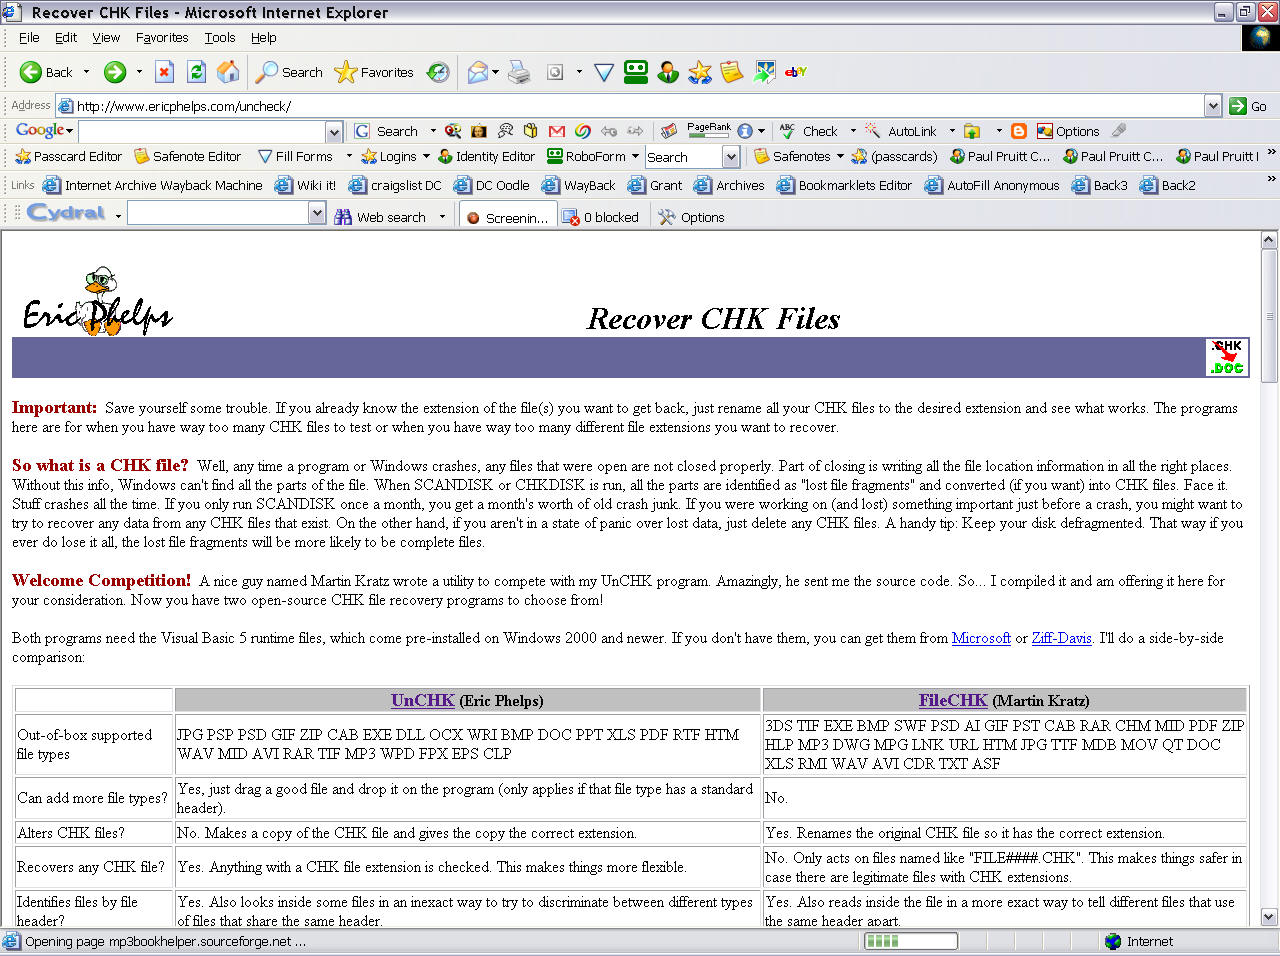Click the Favorites star button
1280x956 pixels.
(374, 72)
